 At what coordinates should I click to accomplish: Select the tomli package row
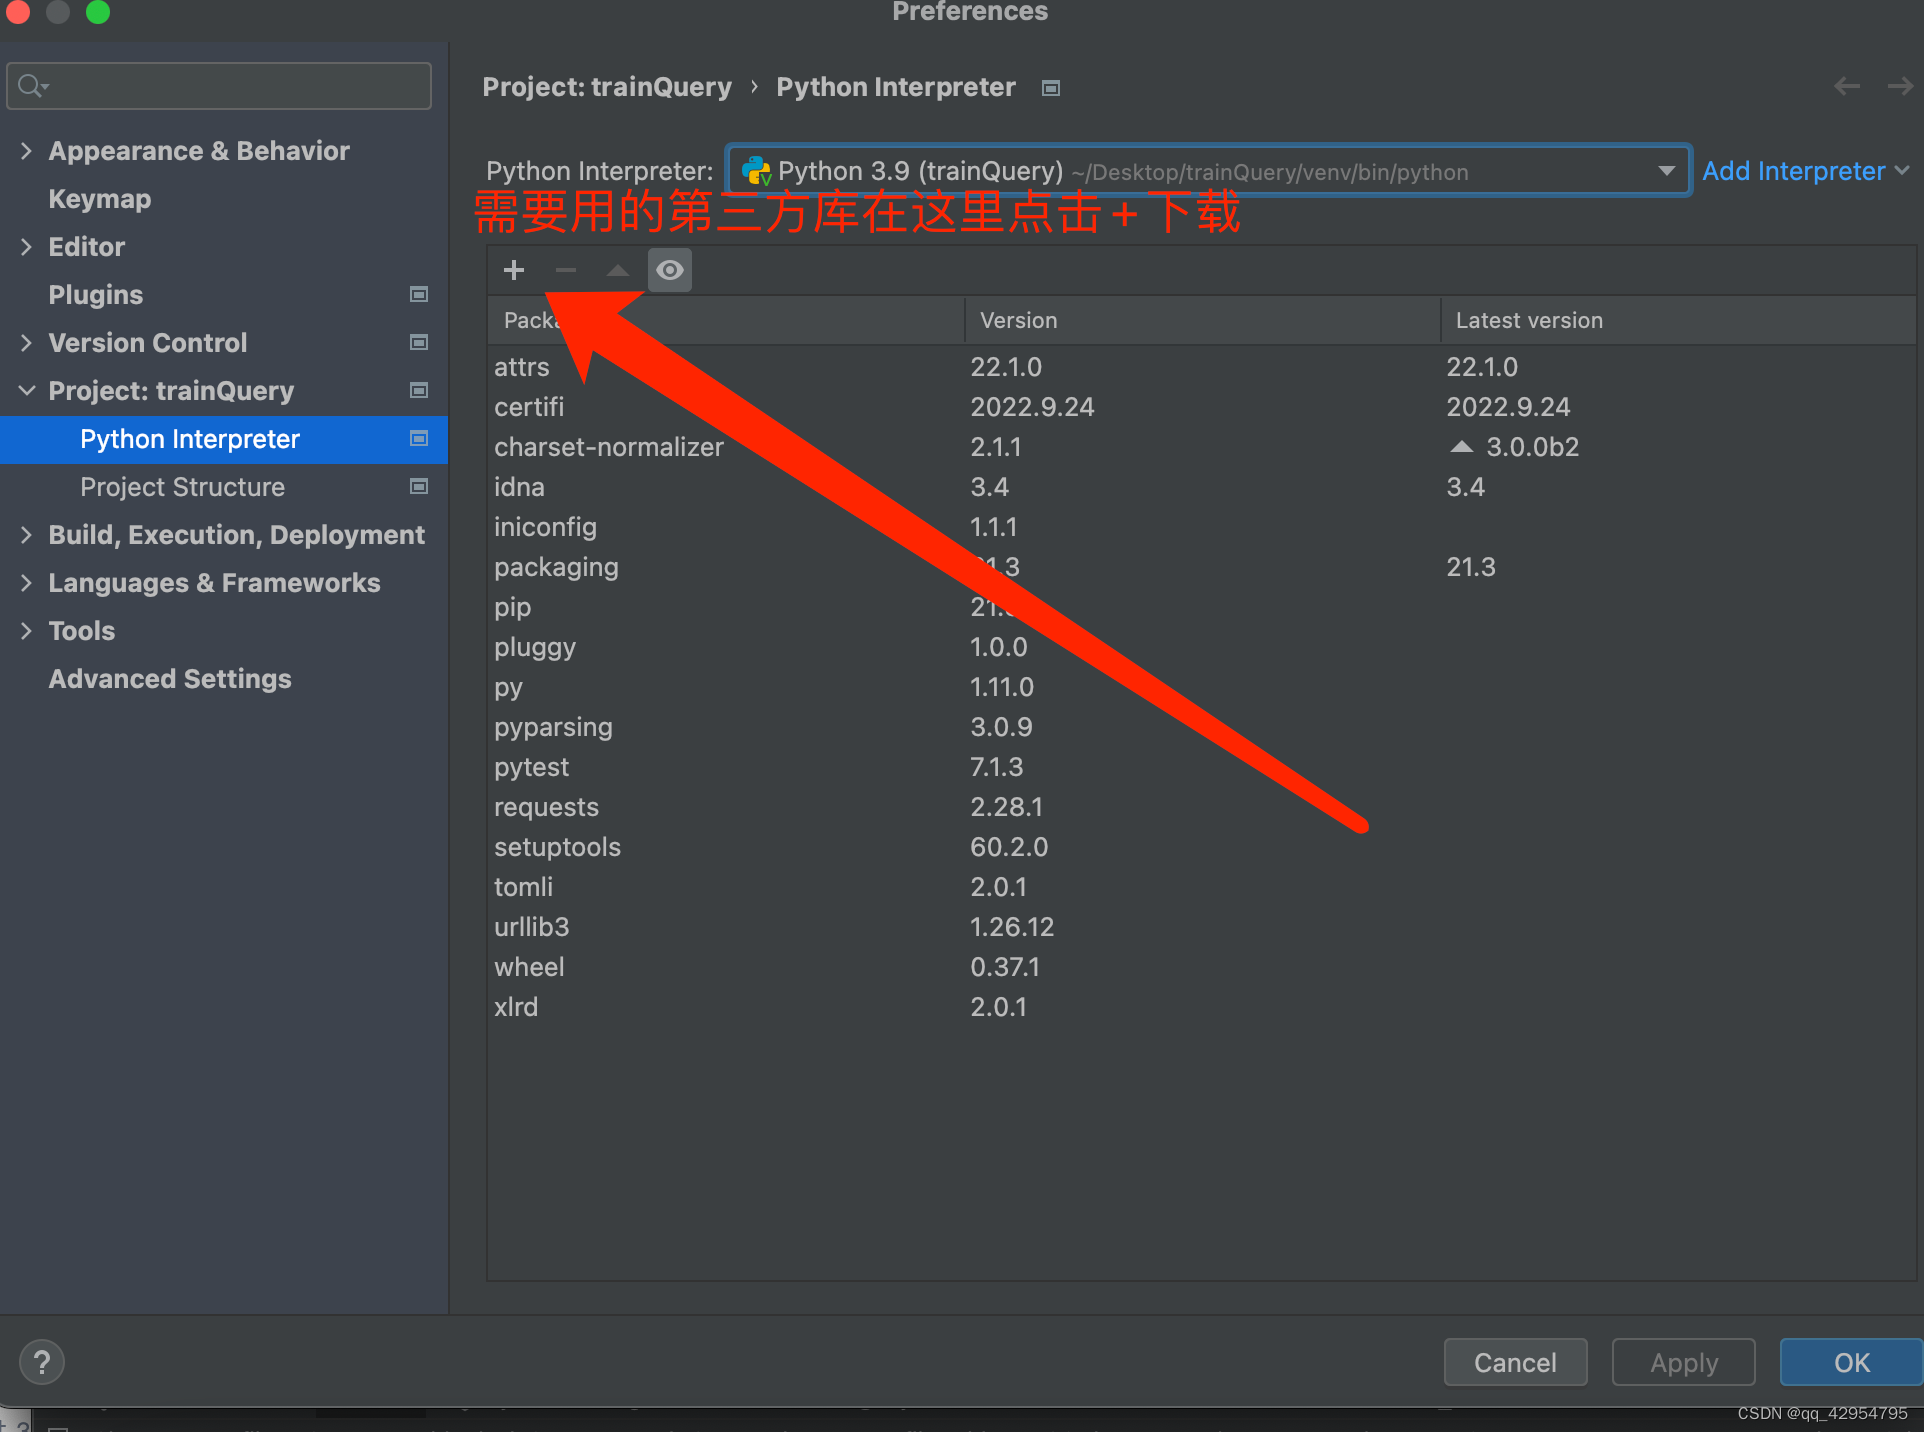[1201, 887]
